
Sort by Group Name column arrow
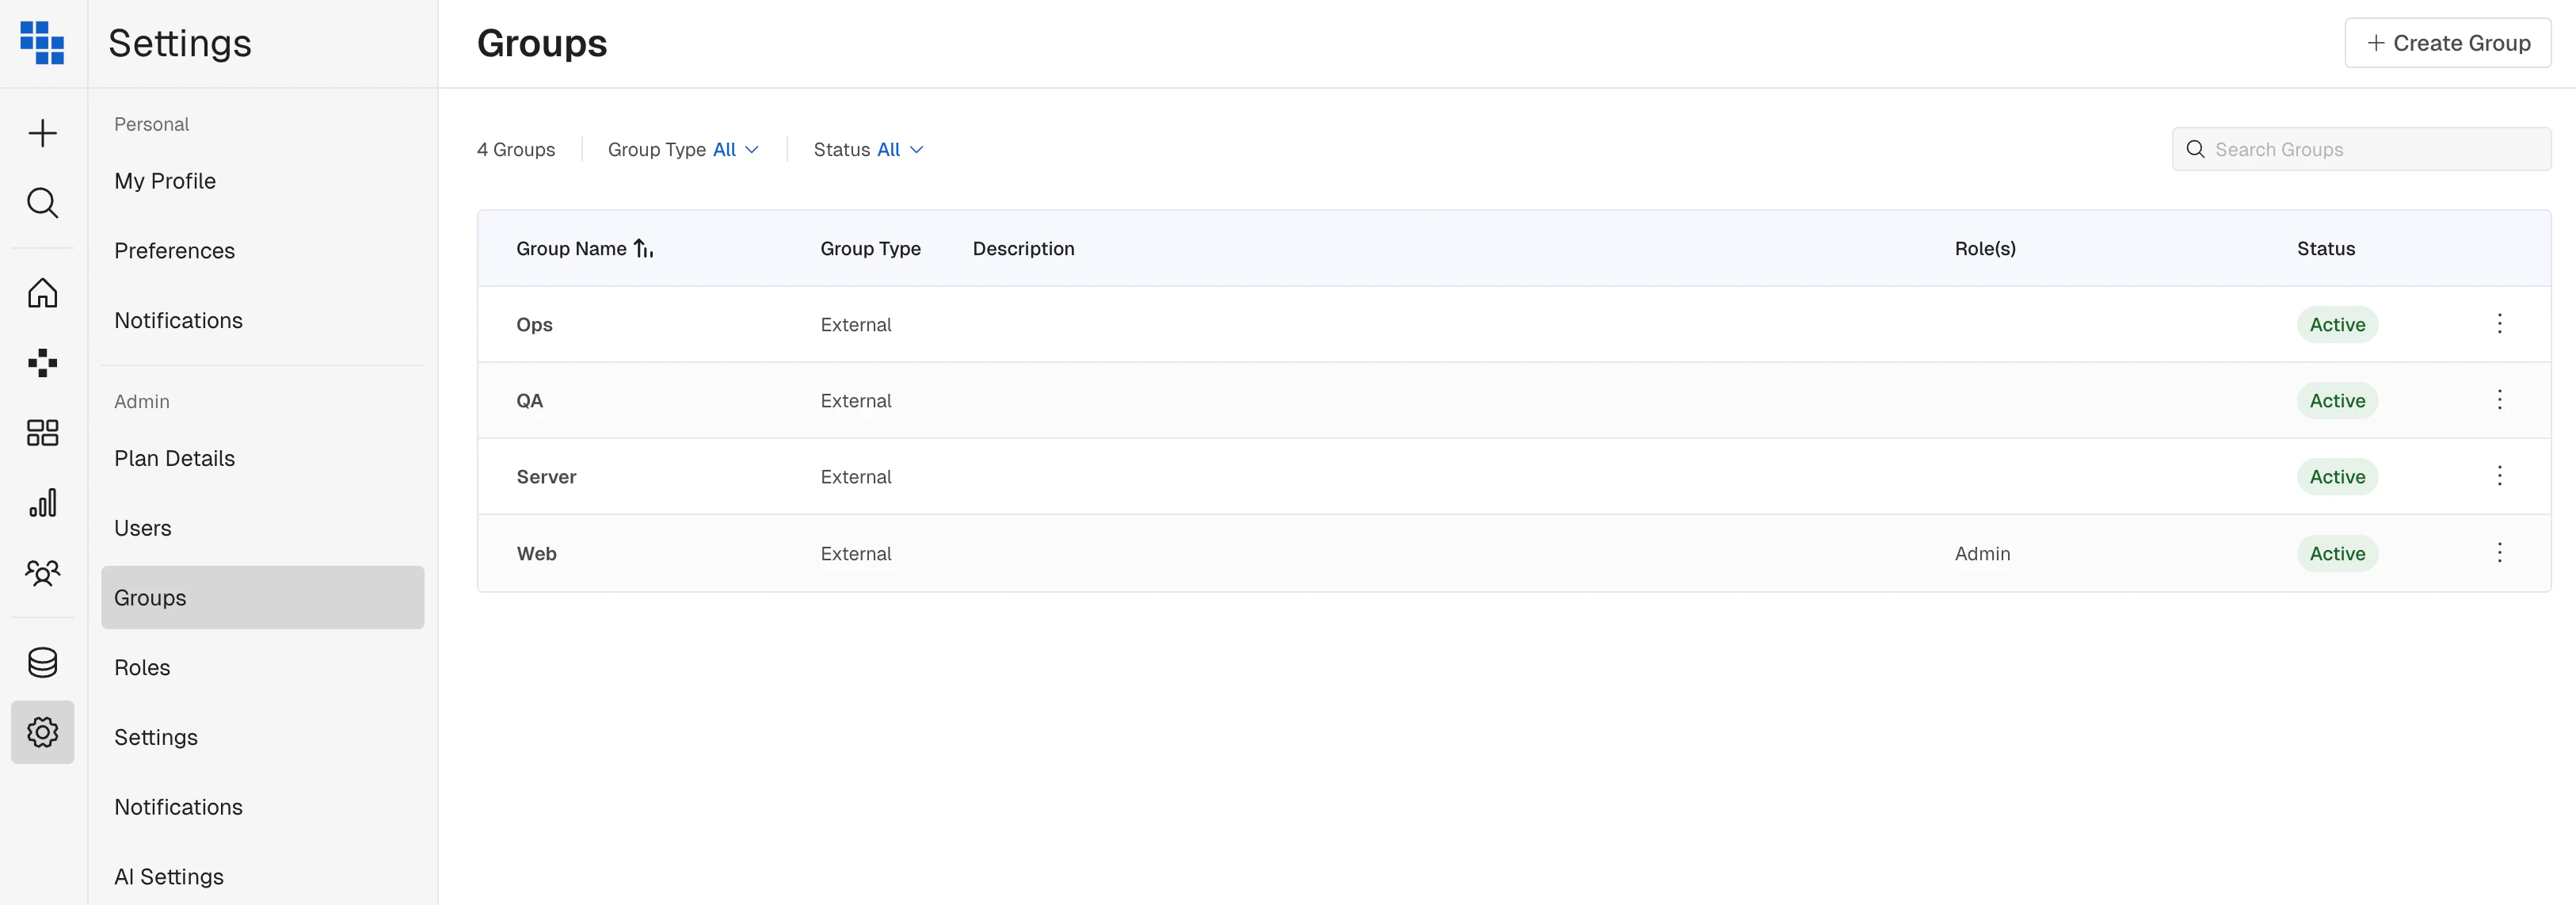643,249
